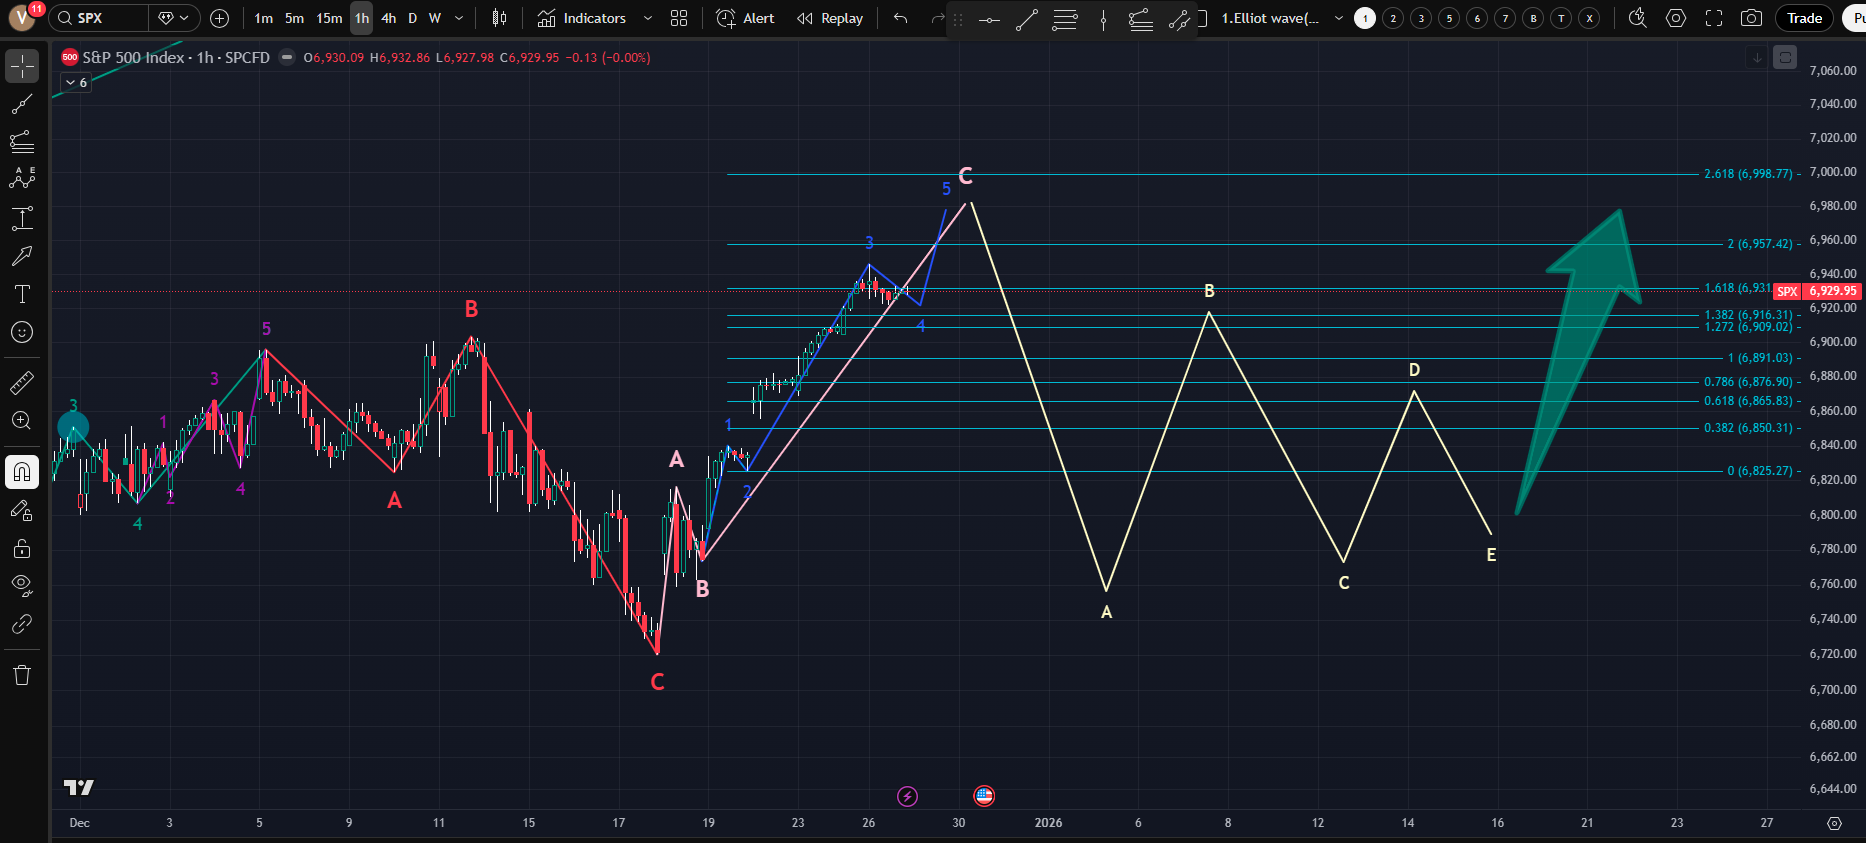
Task: Expand the indicator favorites dropdown arrow
Action: [648, 18]
